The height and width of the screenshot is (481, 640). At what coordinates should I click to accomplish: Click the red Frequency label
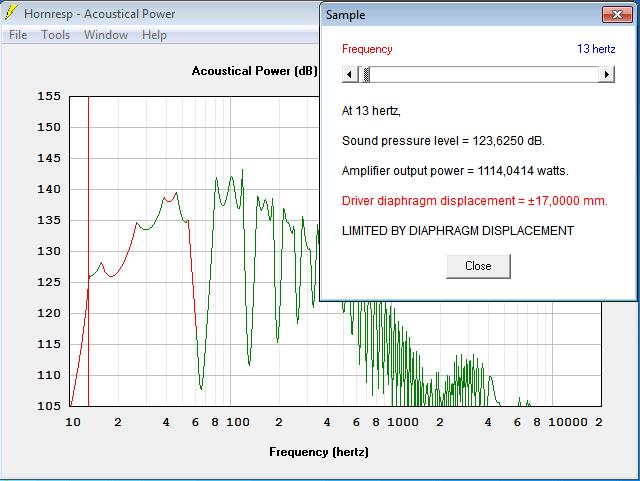(367, 49)
